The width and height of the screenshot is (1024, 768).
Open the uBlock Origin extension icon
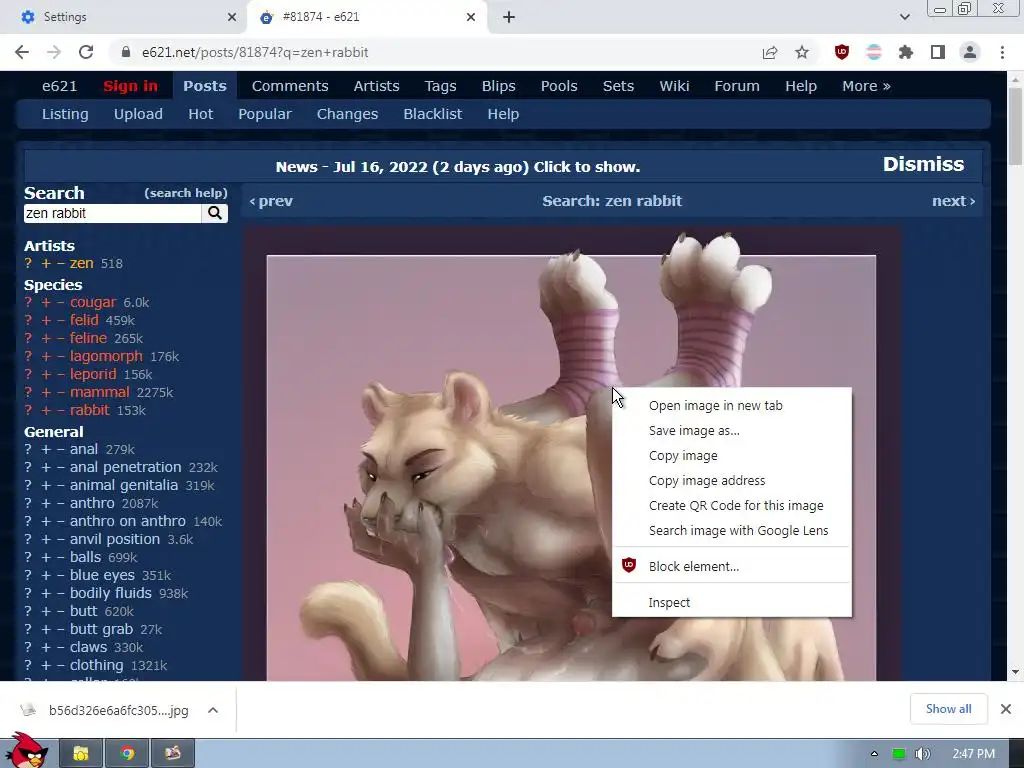point(842,52)
